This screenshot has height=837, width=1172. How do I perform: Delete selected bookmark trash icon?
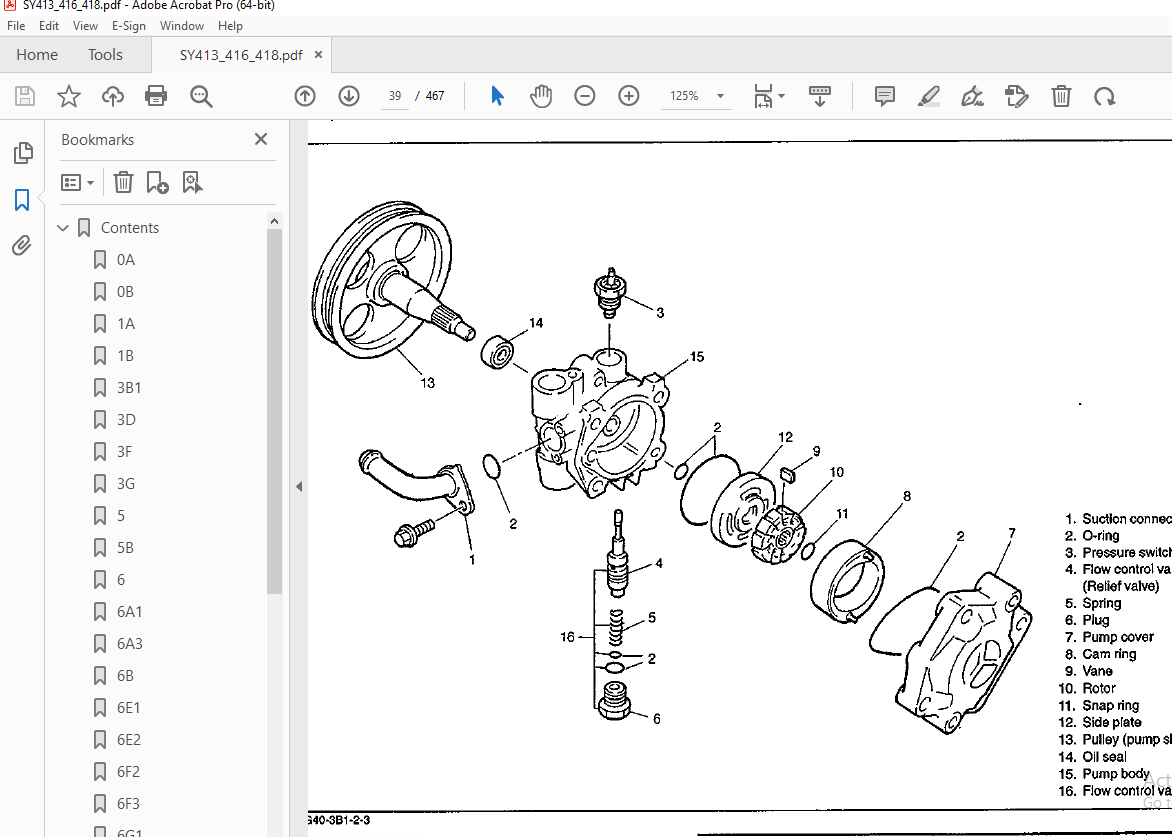pyautogui.click(x=123, y=182)
